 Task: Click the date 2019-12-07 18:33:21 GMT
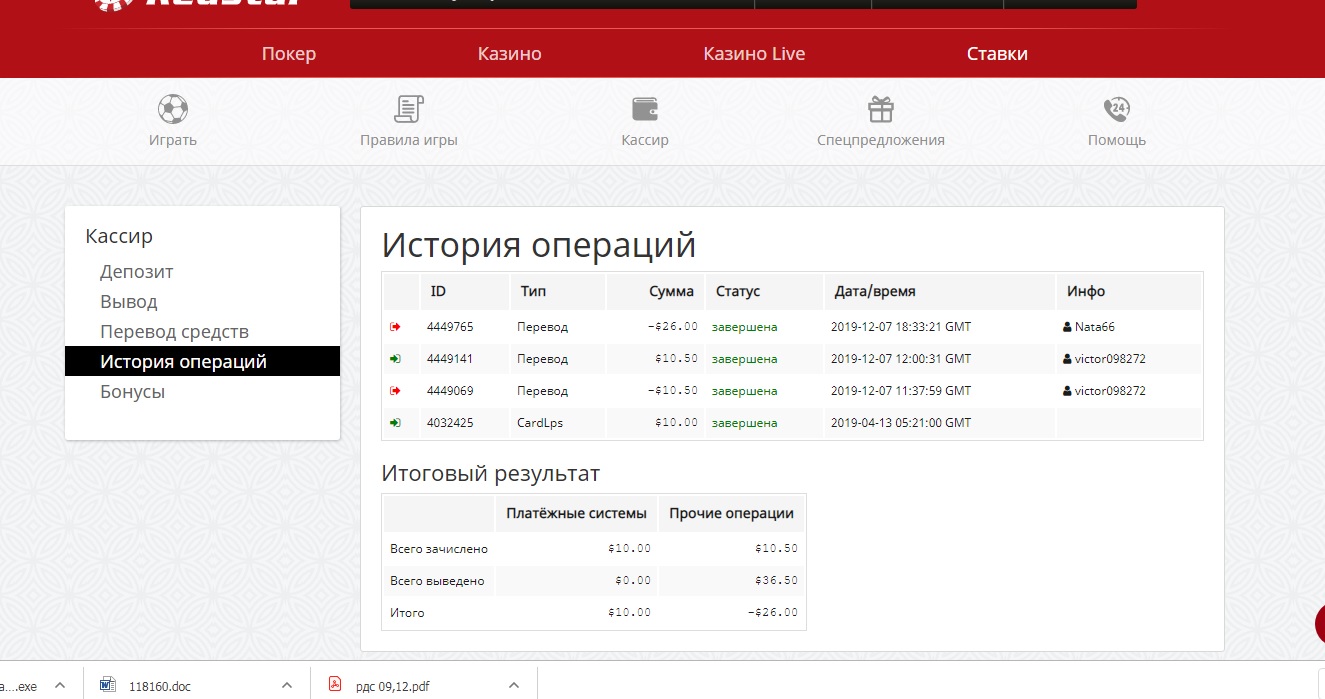pos(901,327)
